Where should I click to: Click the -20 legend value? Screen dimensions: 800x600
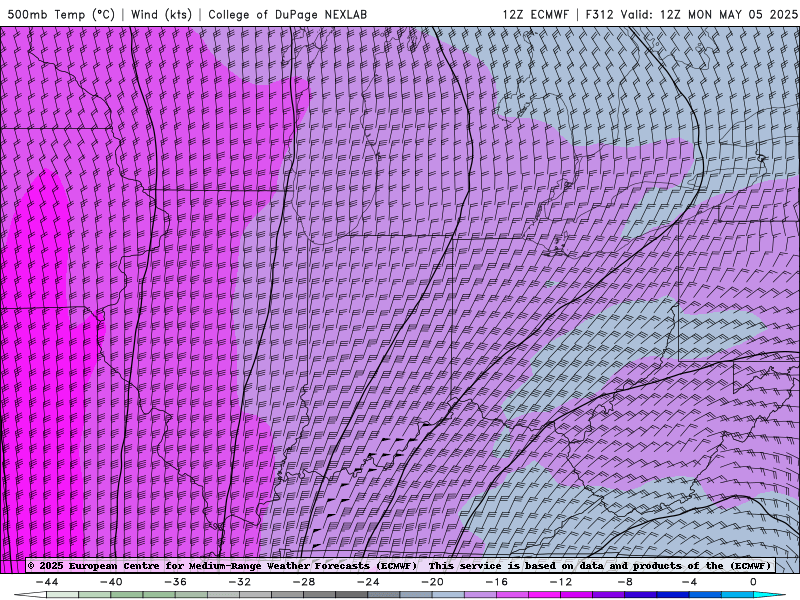point(432,582)
